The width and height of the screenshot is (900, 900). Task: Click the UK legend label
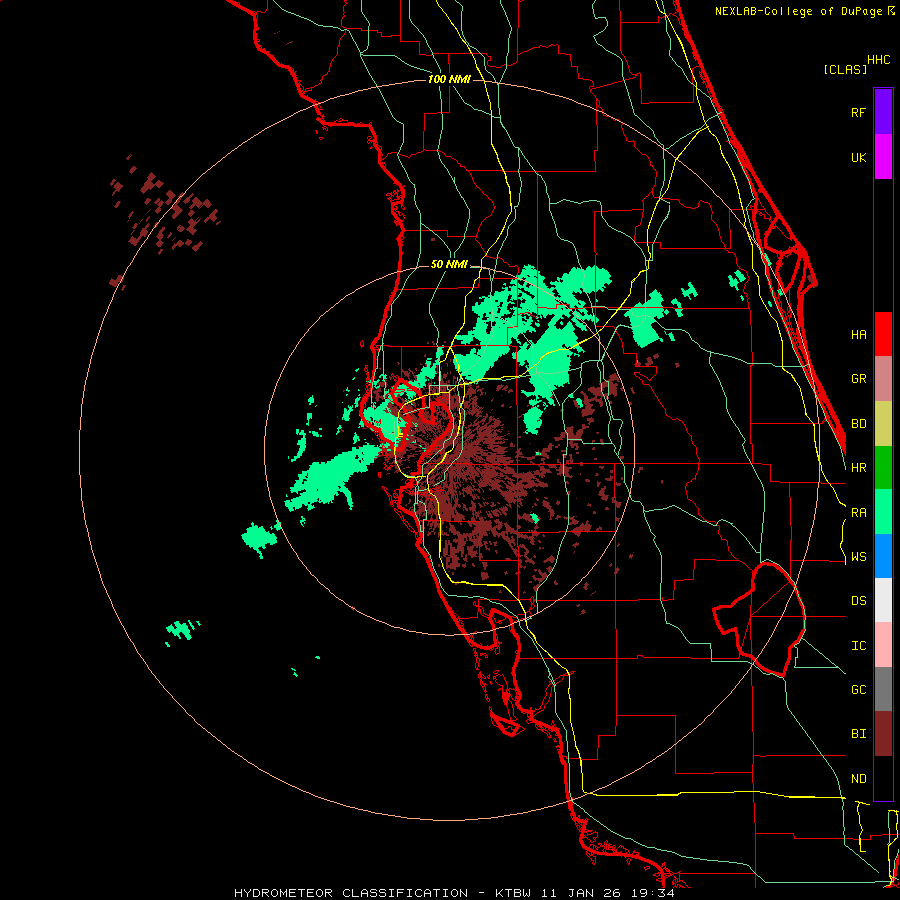click(x=858, y=157)
